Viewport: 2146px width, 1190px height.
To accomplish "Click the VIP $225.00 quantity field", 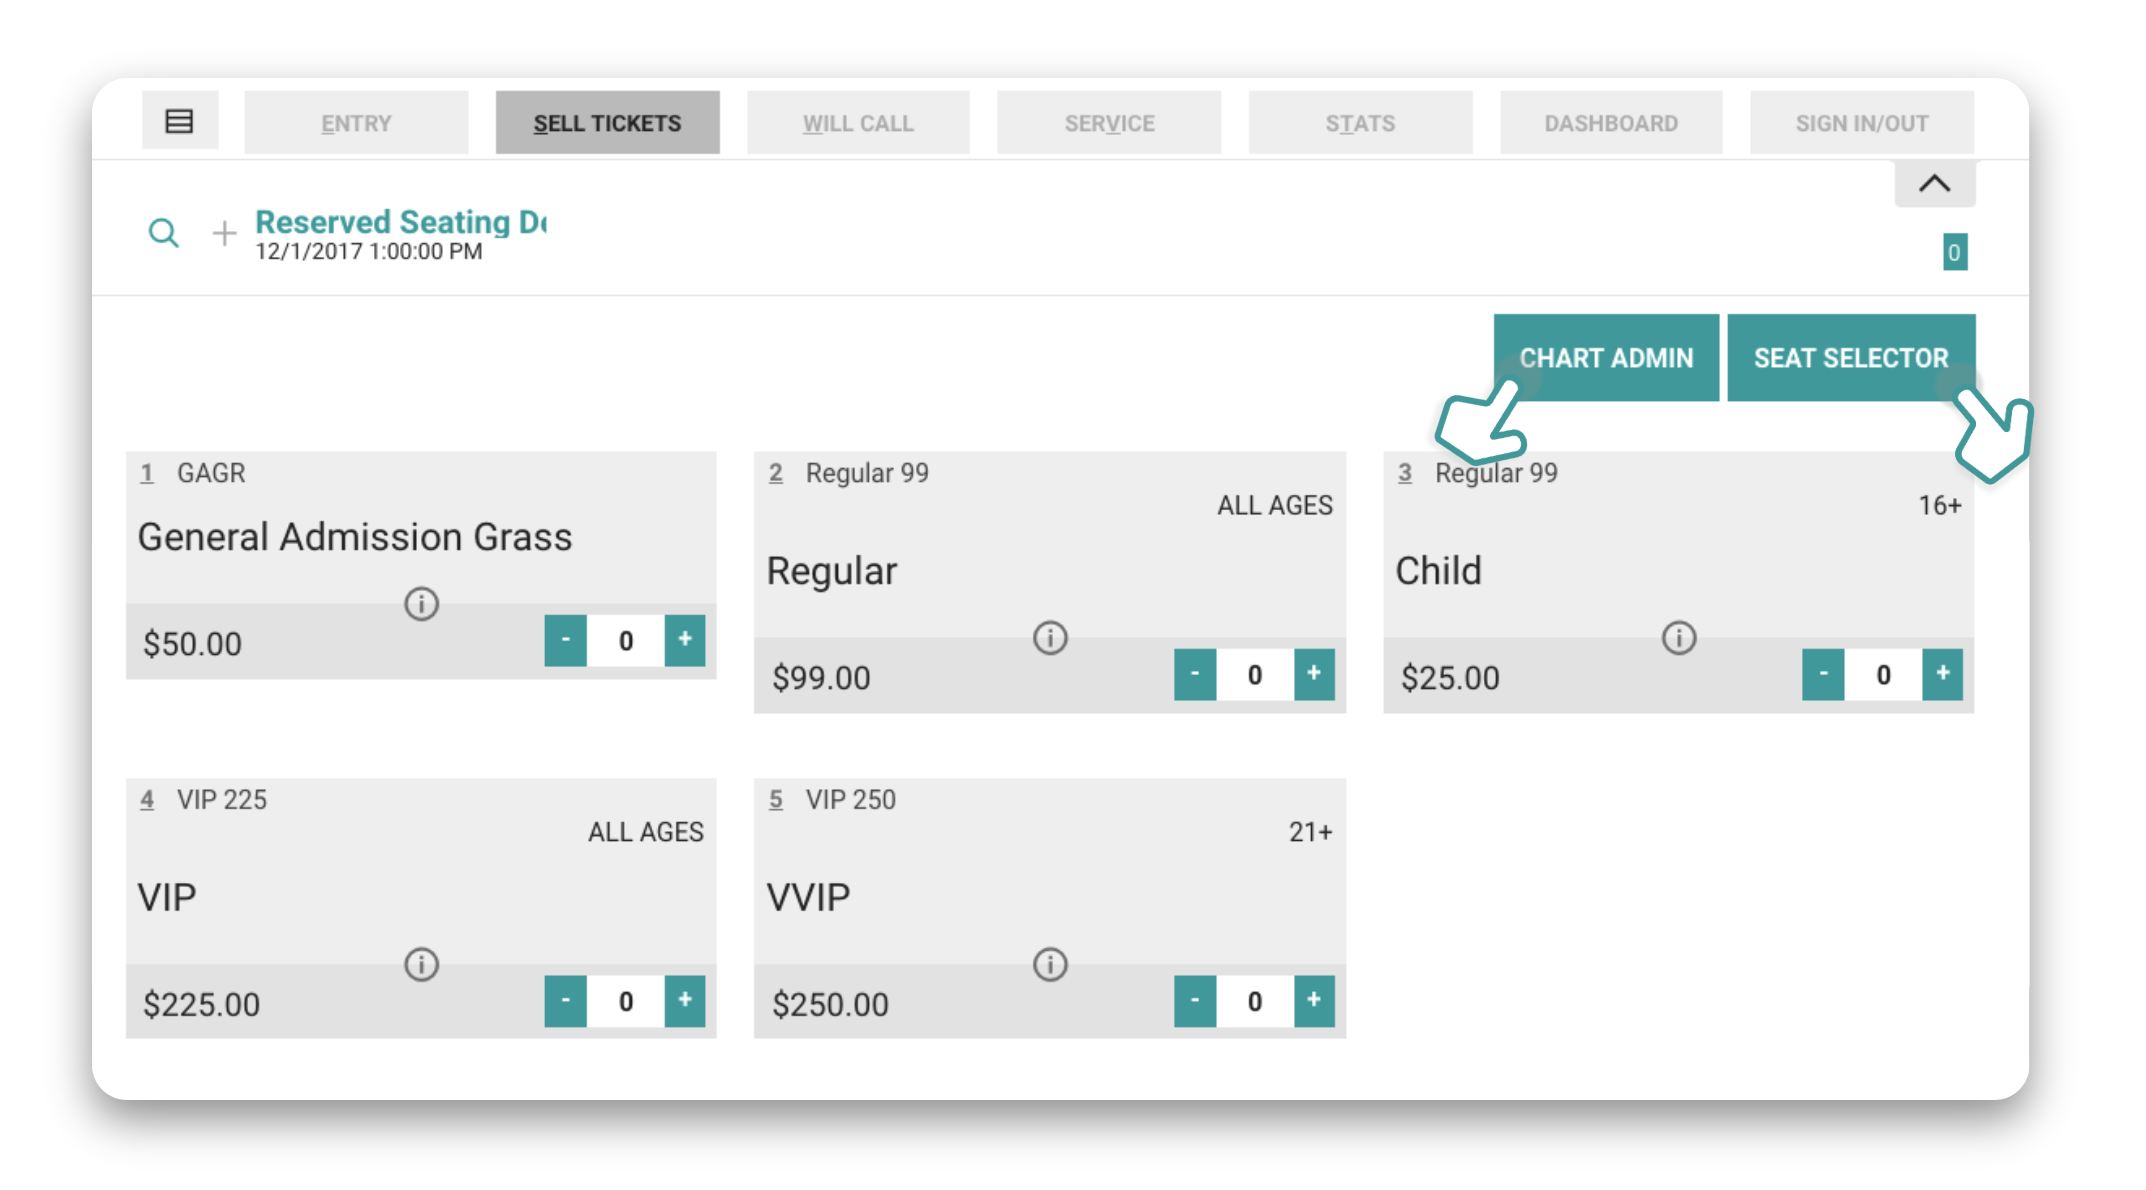I will coord(625,1001).
